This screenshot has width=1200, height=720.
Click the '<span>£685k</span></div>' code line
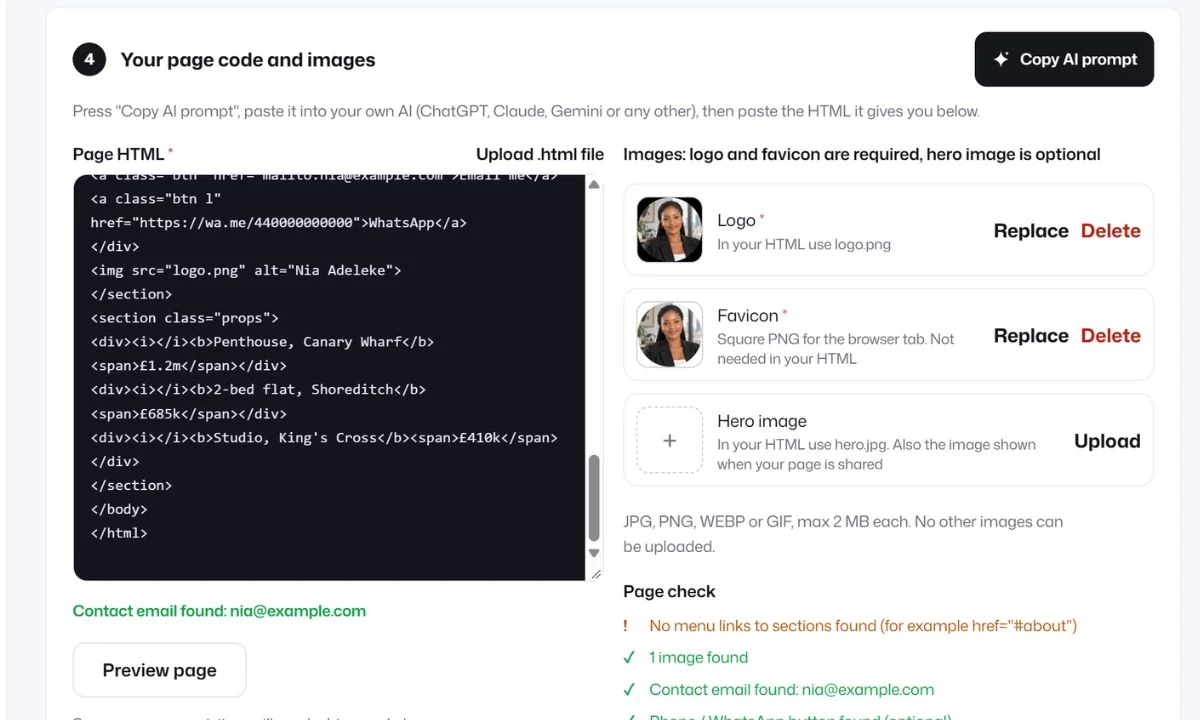coord(188,414)
